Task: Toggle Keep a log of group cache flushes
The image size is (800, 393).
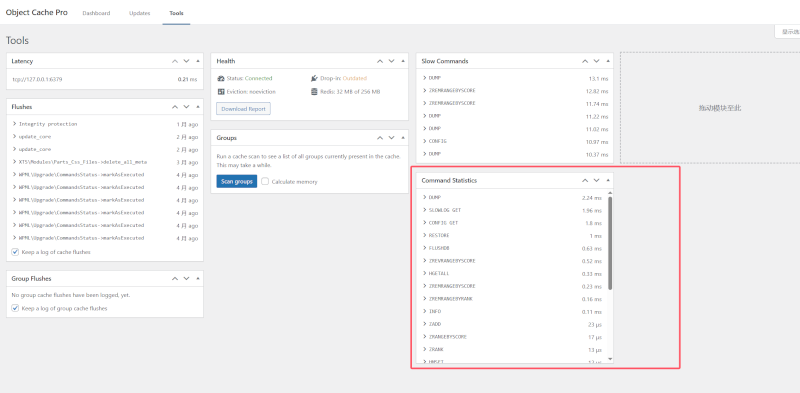Action: tap(15, 308)
